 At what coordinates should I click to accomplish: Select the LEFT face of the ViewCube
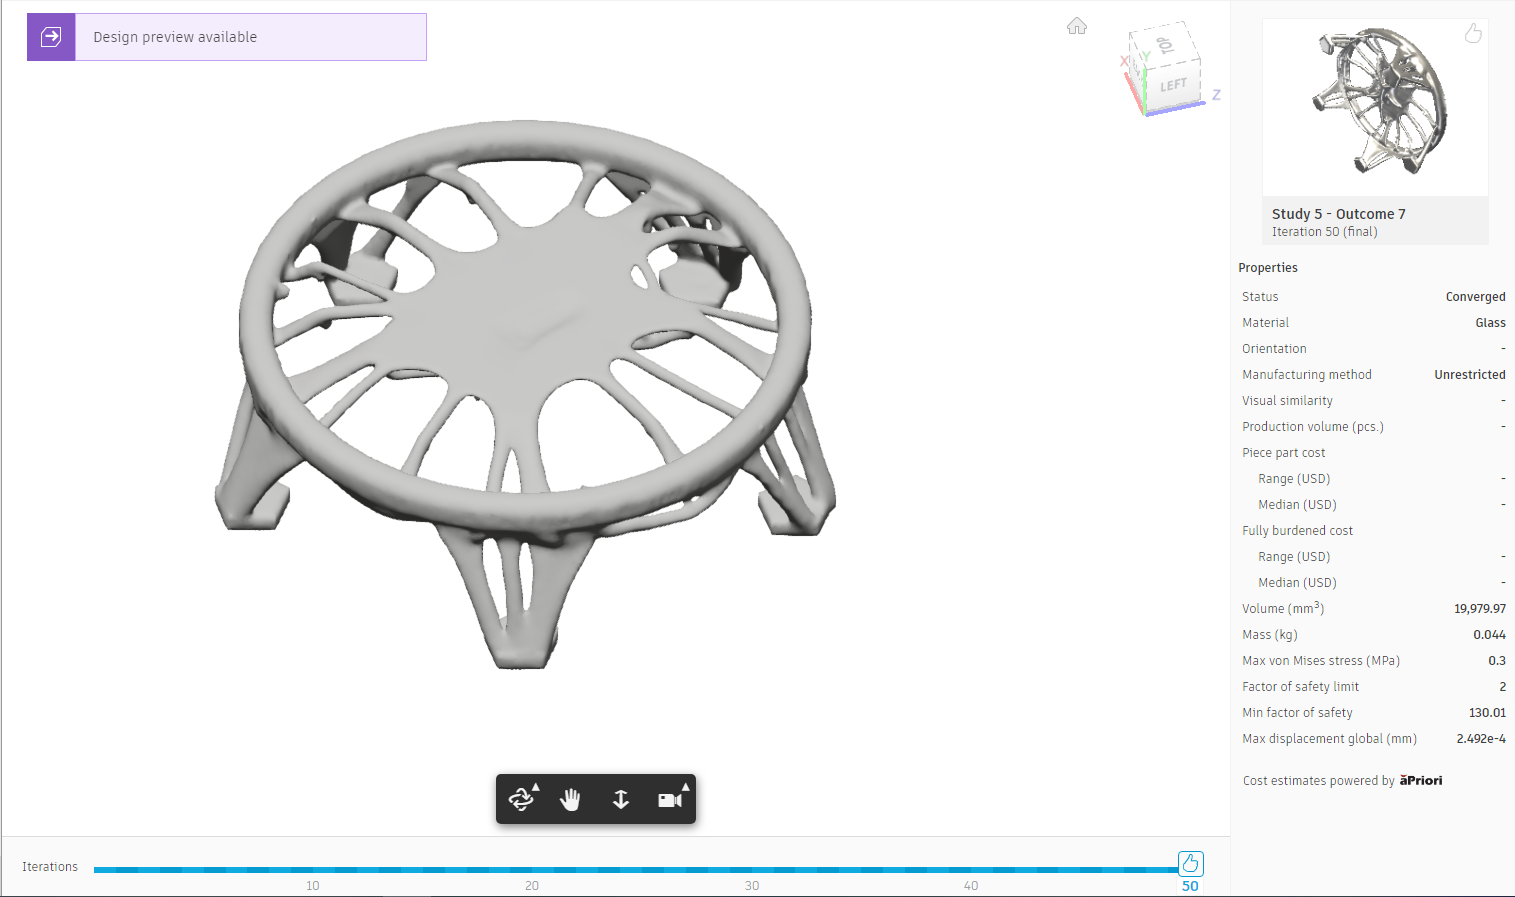pyautogui.click(x=1174, y=86)
